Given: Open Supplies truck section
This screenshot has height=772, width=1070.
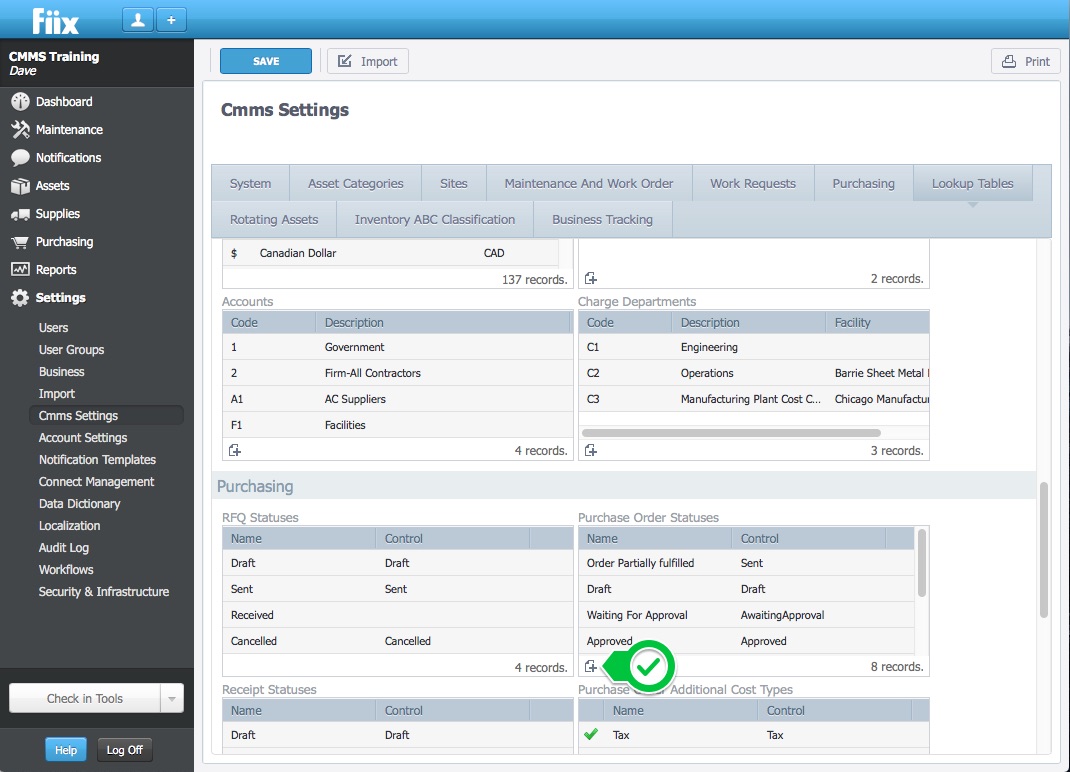Looking at the screenshot, I should pyautogui.click(x=57, y=214).
